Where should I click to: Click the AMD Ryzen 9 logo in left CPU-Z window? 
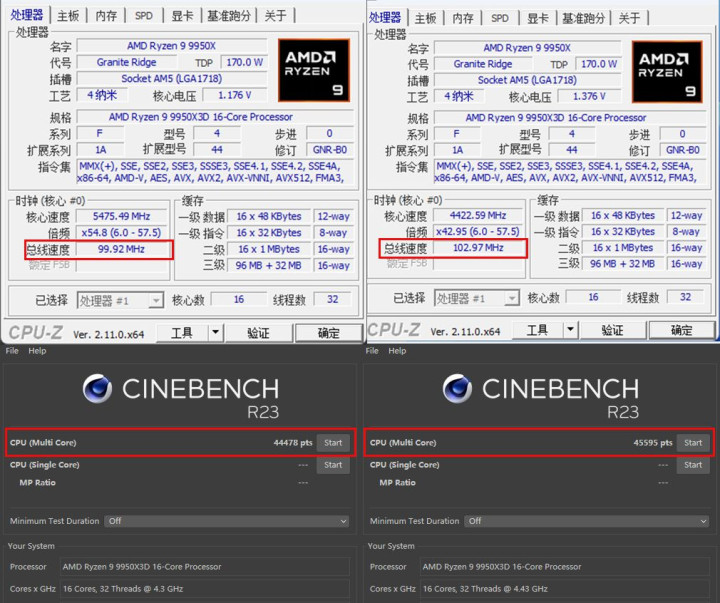pos(315,70)
